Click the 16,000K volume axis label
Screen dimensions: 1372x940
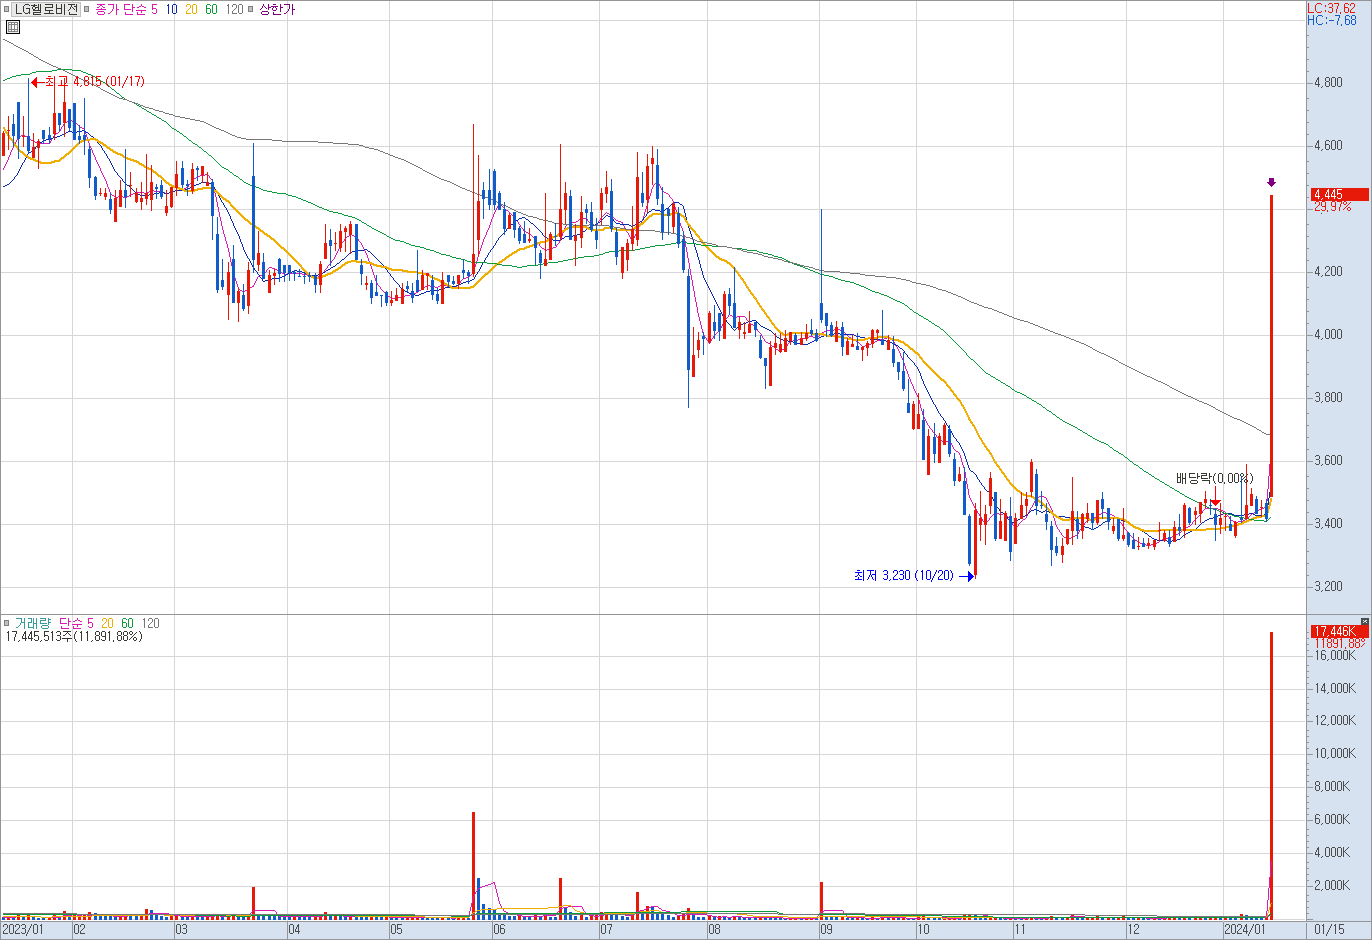tap(1335, 655)
